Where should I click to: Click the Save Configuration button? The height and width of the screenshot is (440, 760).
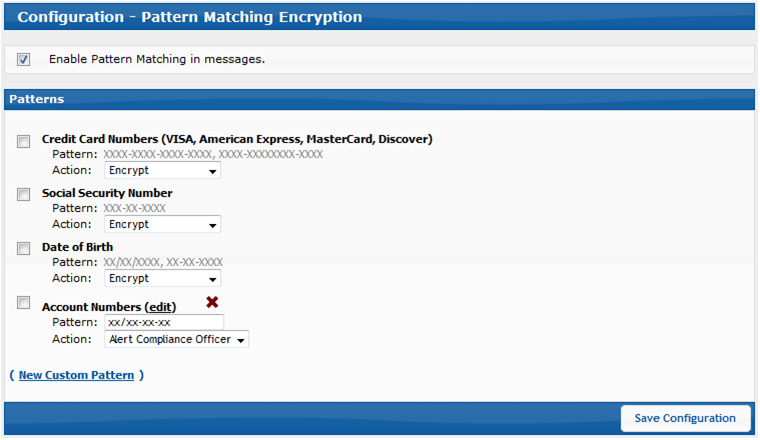(685, 418)
